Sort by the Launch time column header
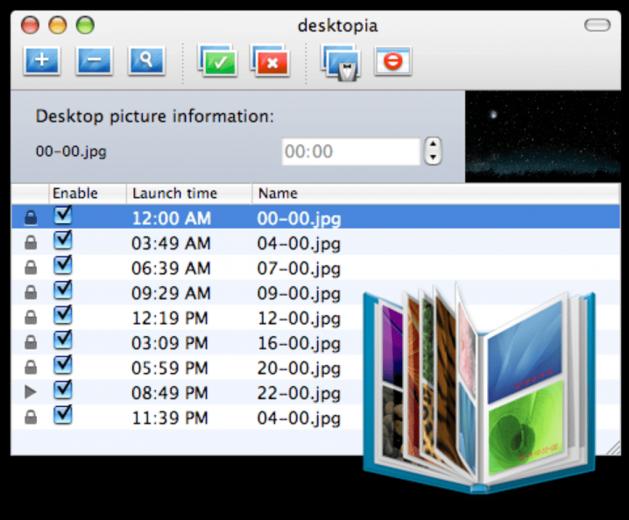The height and width of the screenshot is (520, 629). click(189, 193)
